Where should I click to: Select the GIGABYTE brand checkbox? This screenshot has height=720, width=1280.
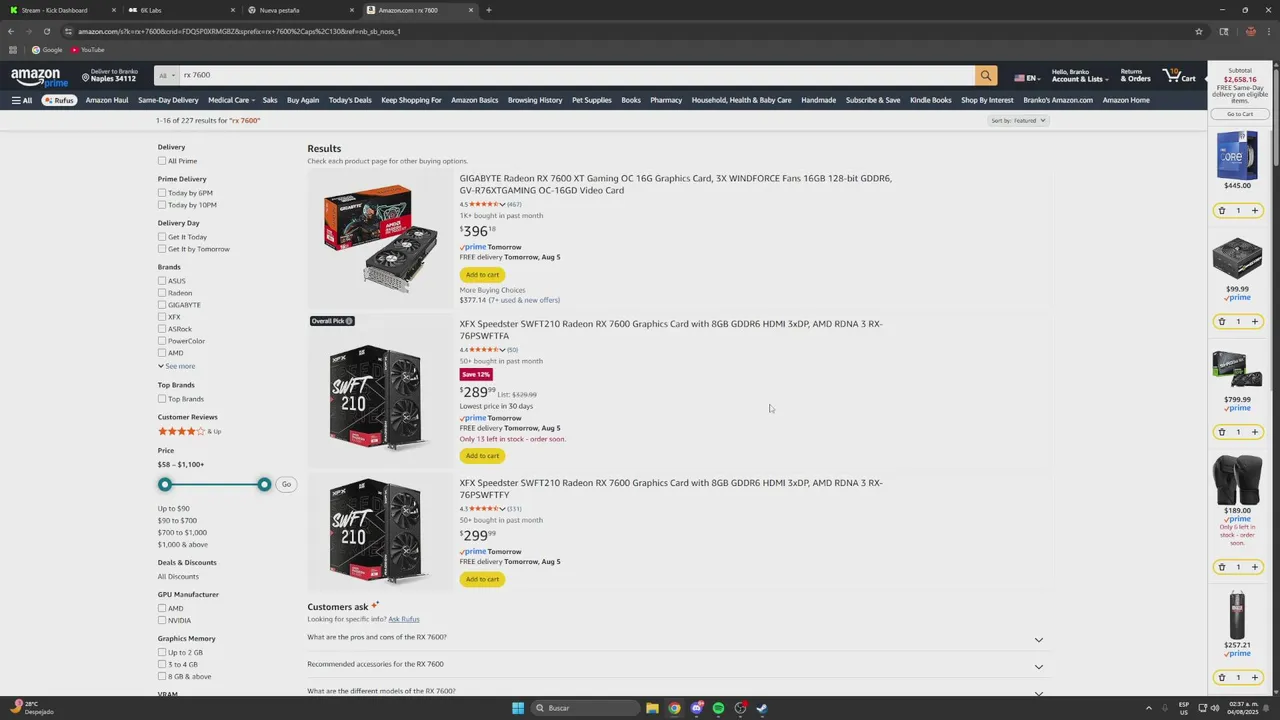[x=162, y=305]
